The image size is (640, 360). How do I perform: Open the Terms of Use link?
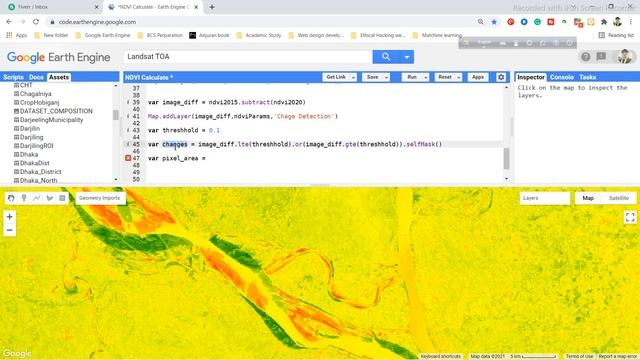click(x=579, y=356)
